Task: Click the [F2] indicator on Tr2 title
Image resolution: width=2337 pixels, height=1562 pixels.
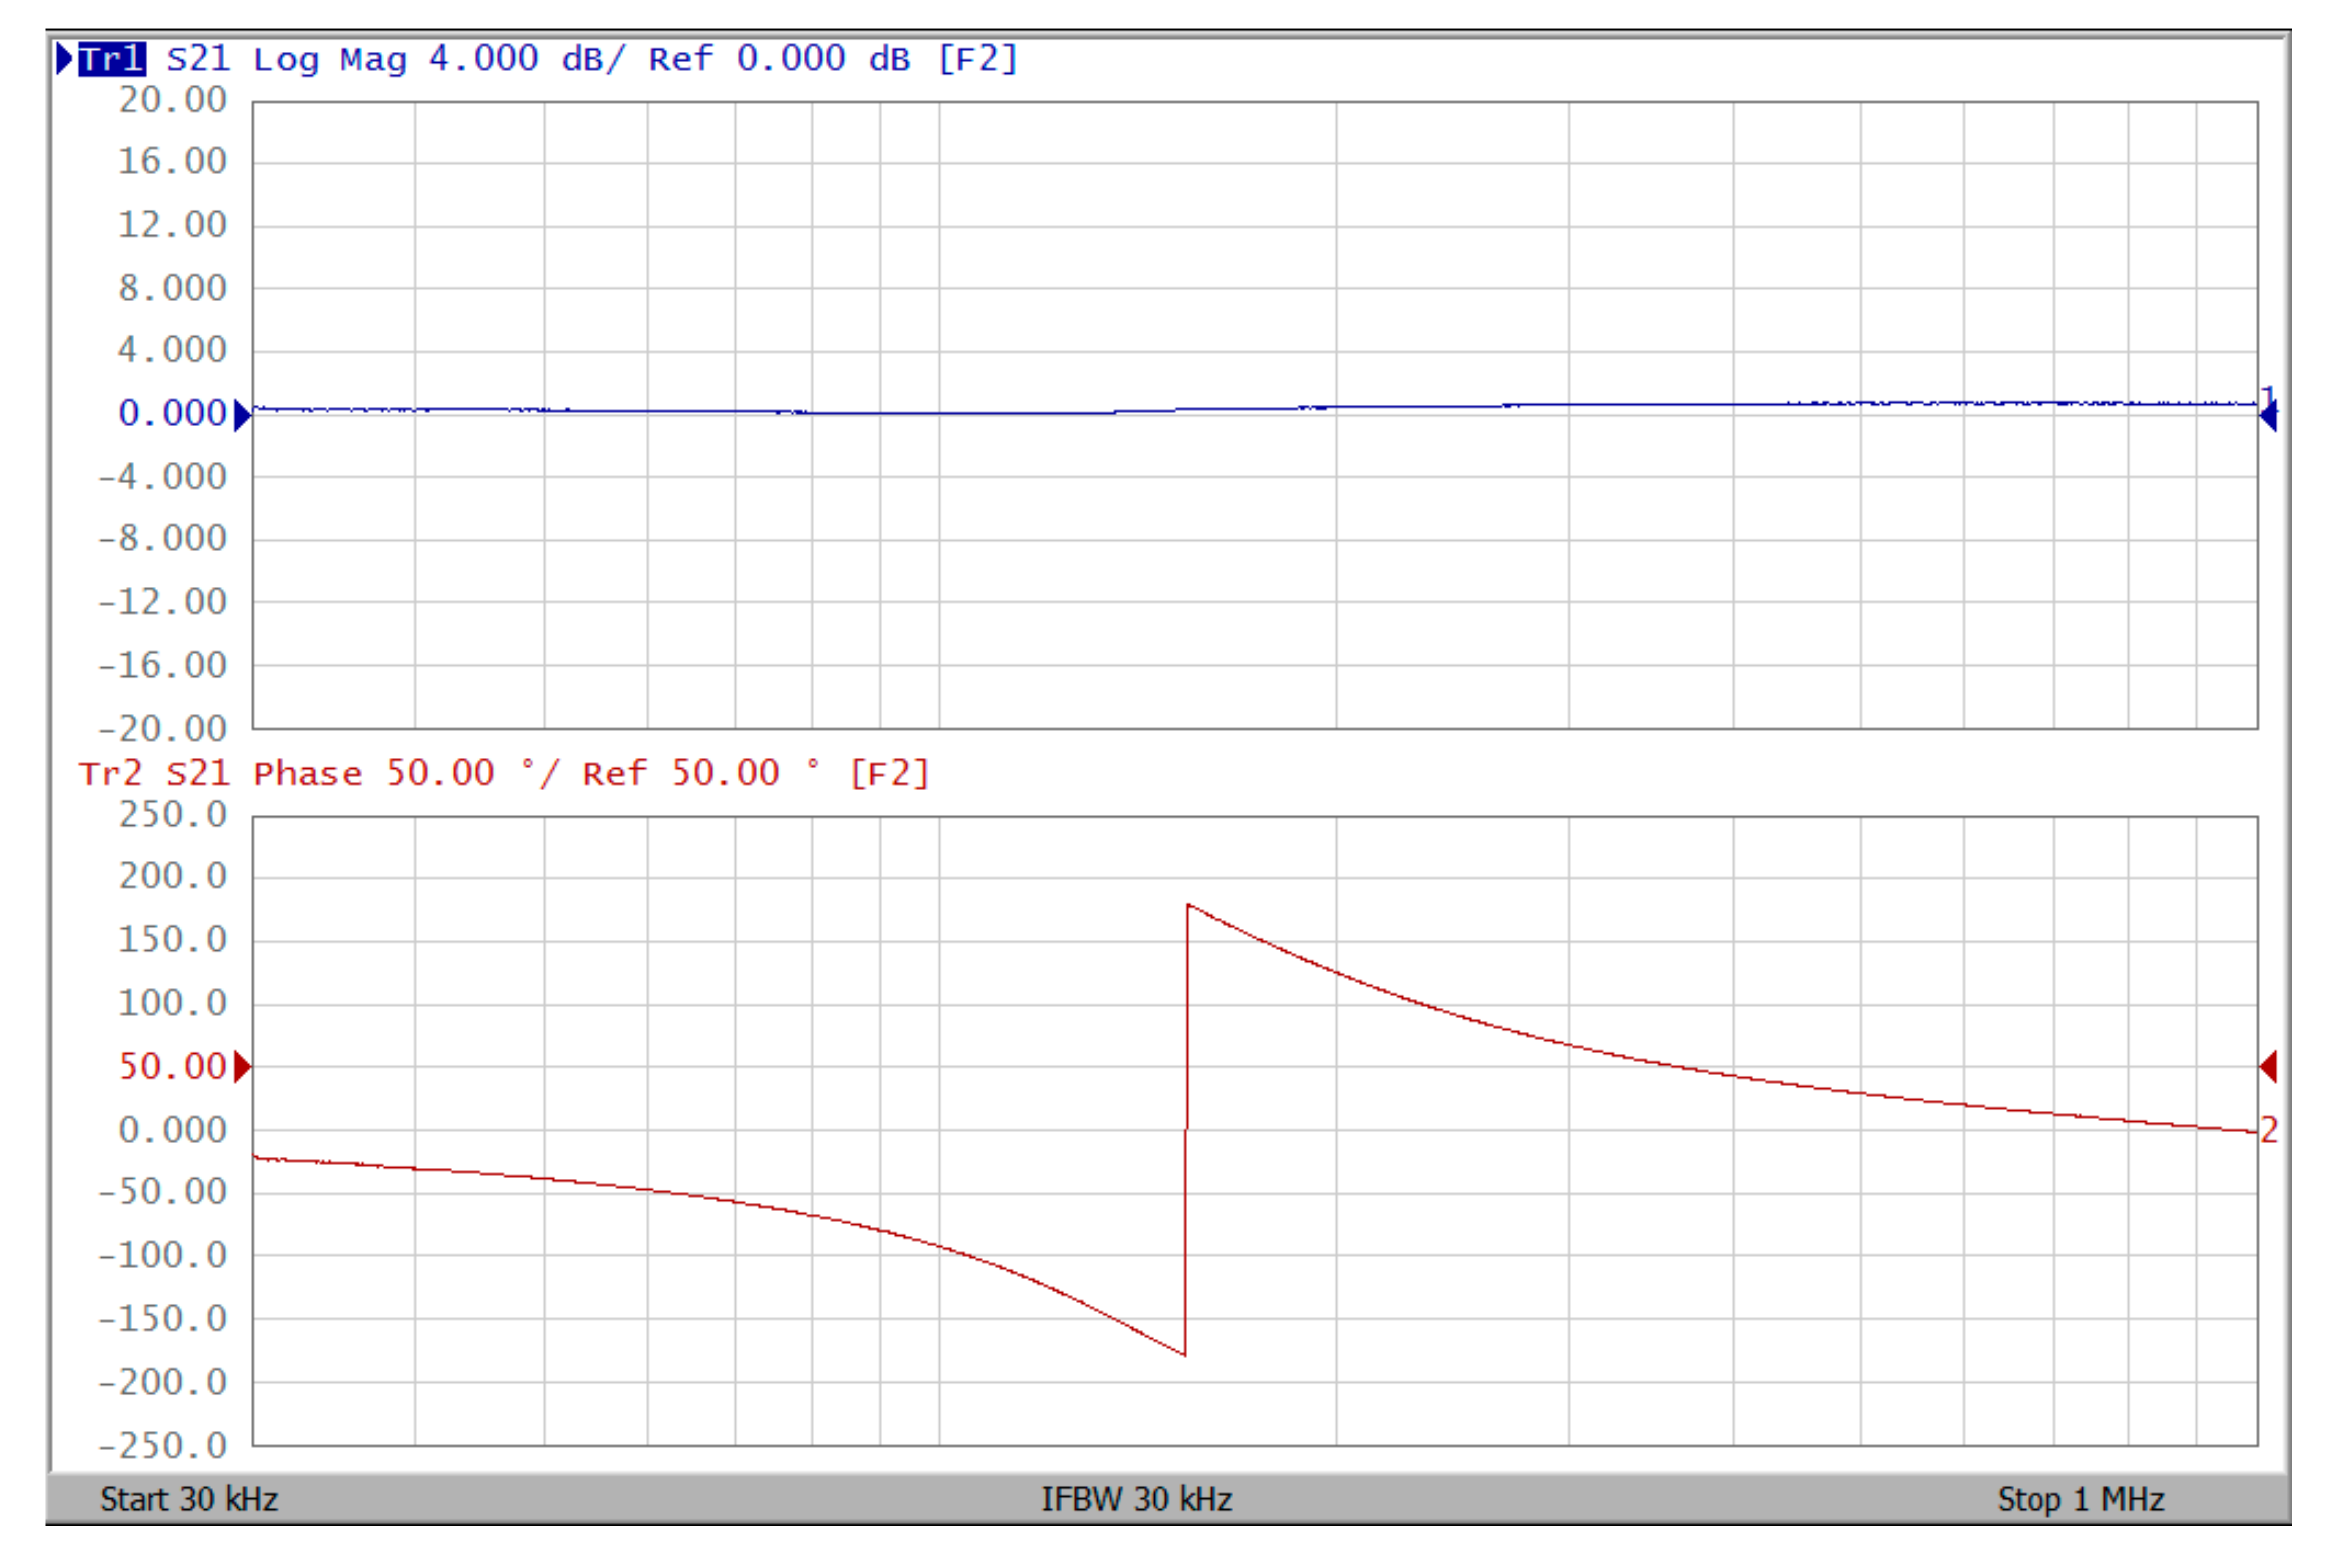Action: (889, 774)
